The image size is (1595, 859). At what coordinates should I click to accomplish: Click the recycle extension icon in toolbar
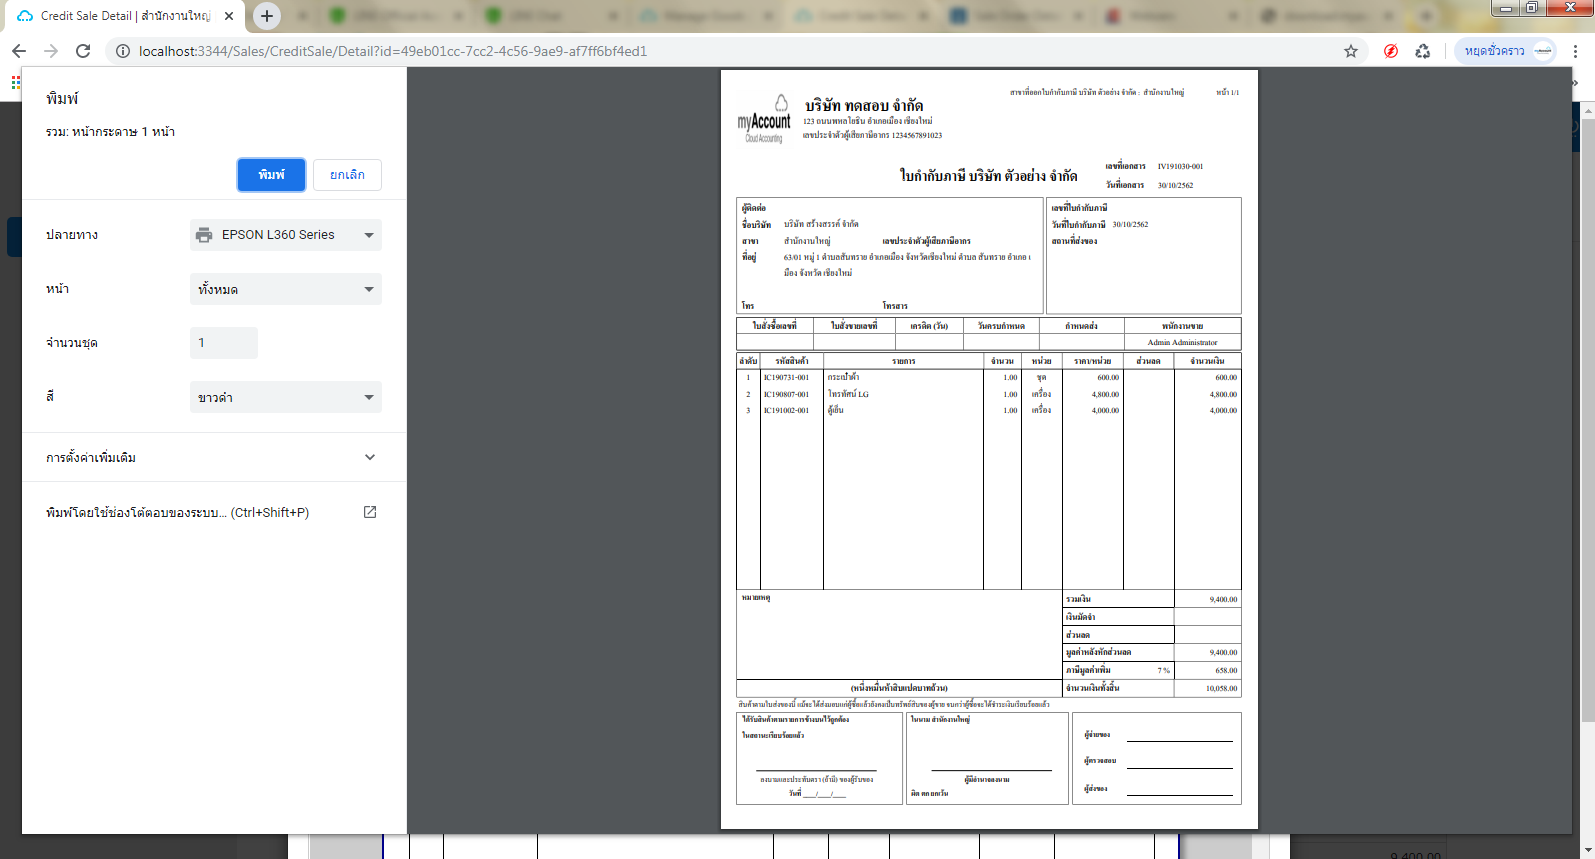(x=1423, y=51)
